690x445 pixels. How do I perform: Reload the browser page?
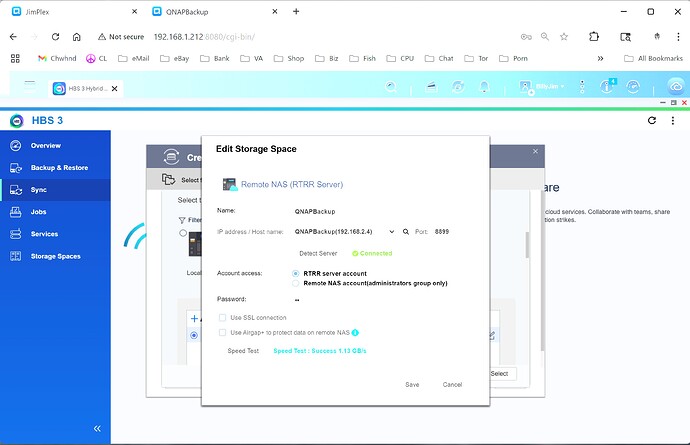click(55, 37)
